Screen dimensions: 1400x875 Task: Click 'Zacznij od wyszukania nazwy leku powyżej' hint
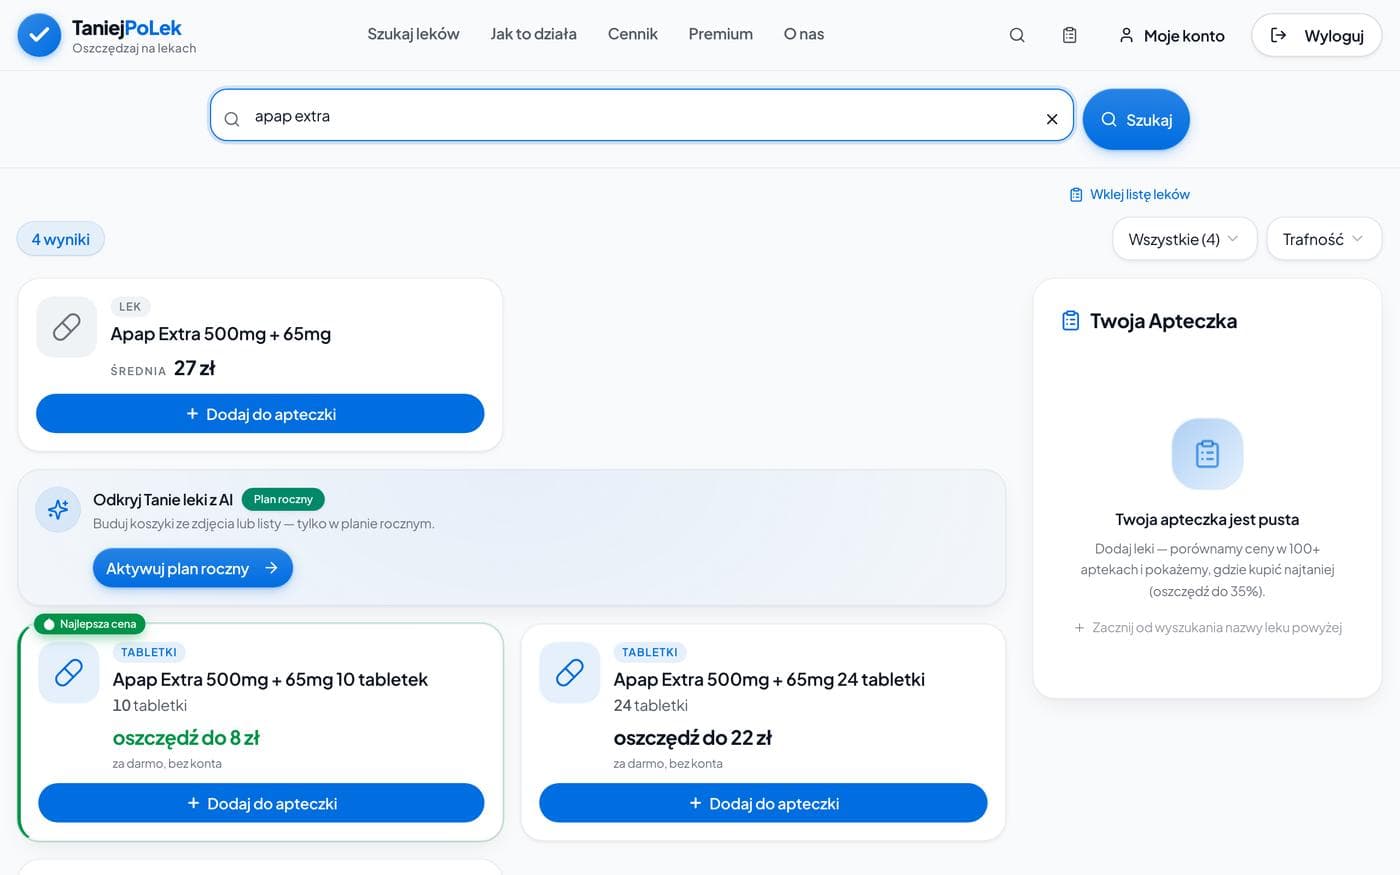1208,627
